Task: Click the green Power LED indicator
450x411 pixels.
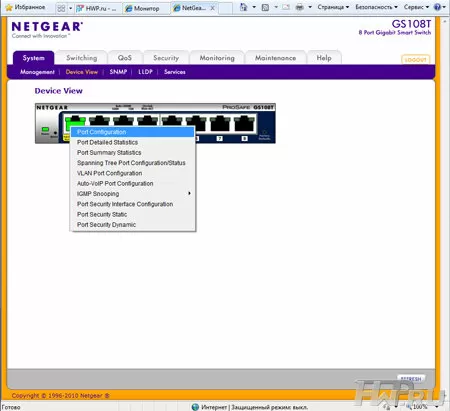Action: tap(45, 129)
